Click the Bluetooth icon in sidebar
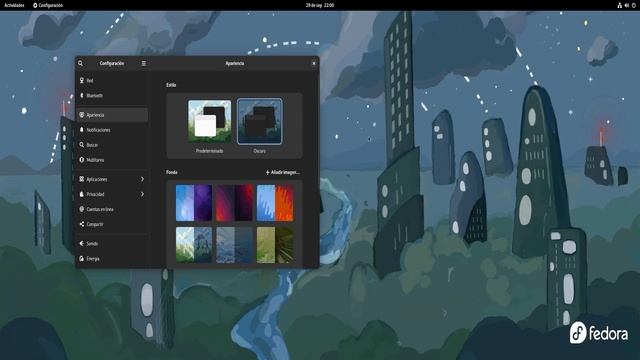640x360 pixels. pyautogui.click(x=82, y=96)
